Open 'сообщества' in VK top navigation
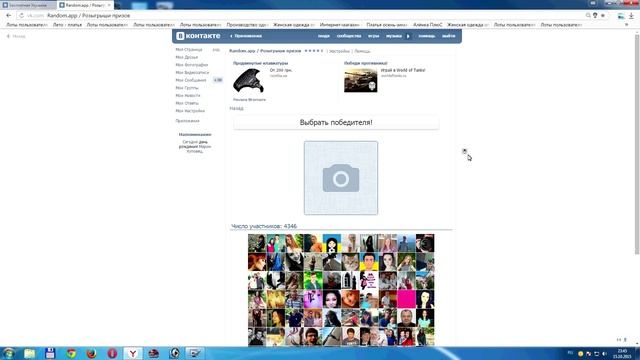The image size is (640, 360). tap(349, 36)
